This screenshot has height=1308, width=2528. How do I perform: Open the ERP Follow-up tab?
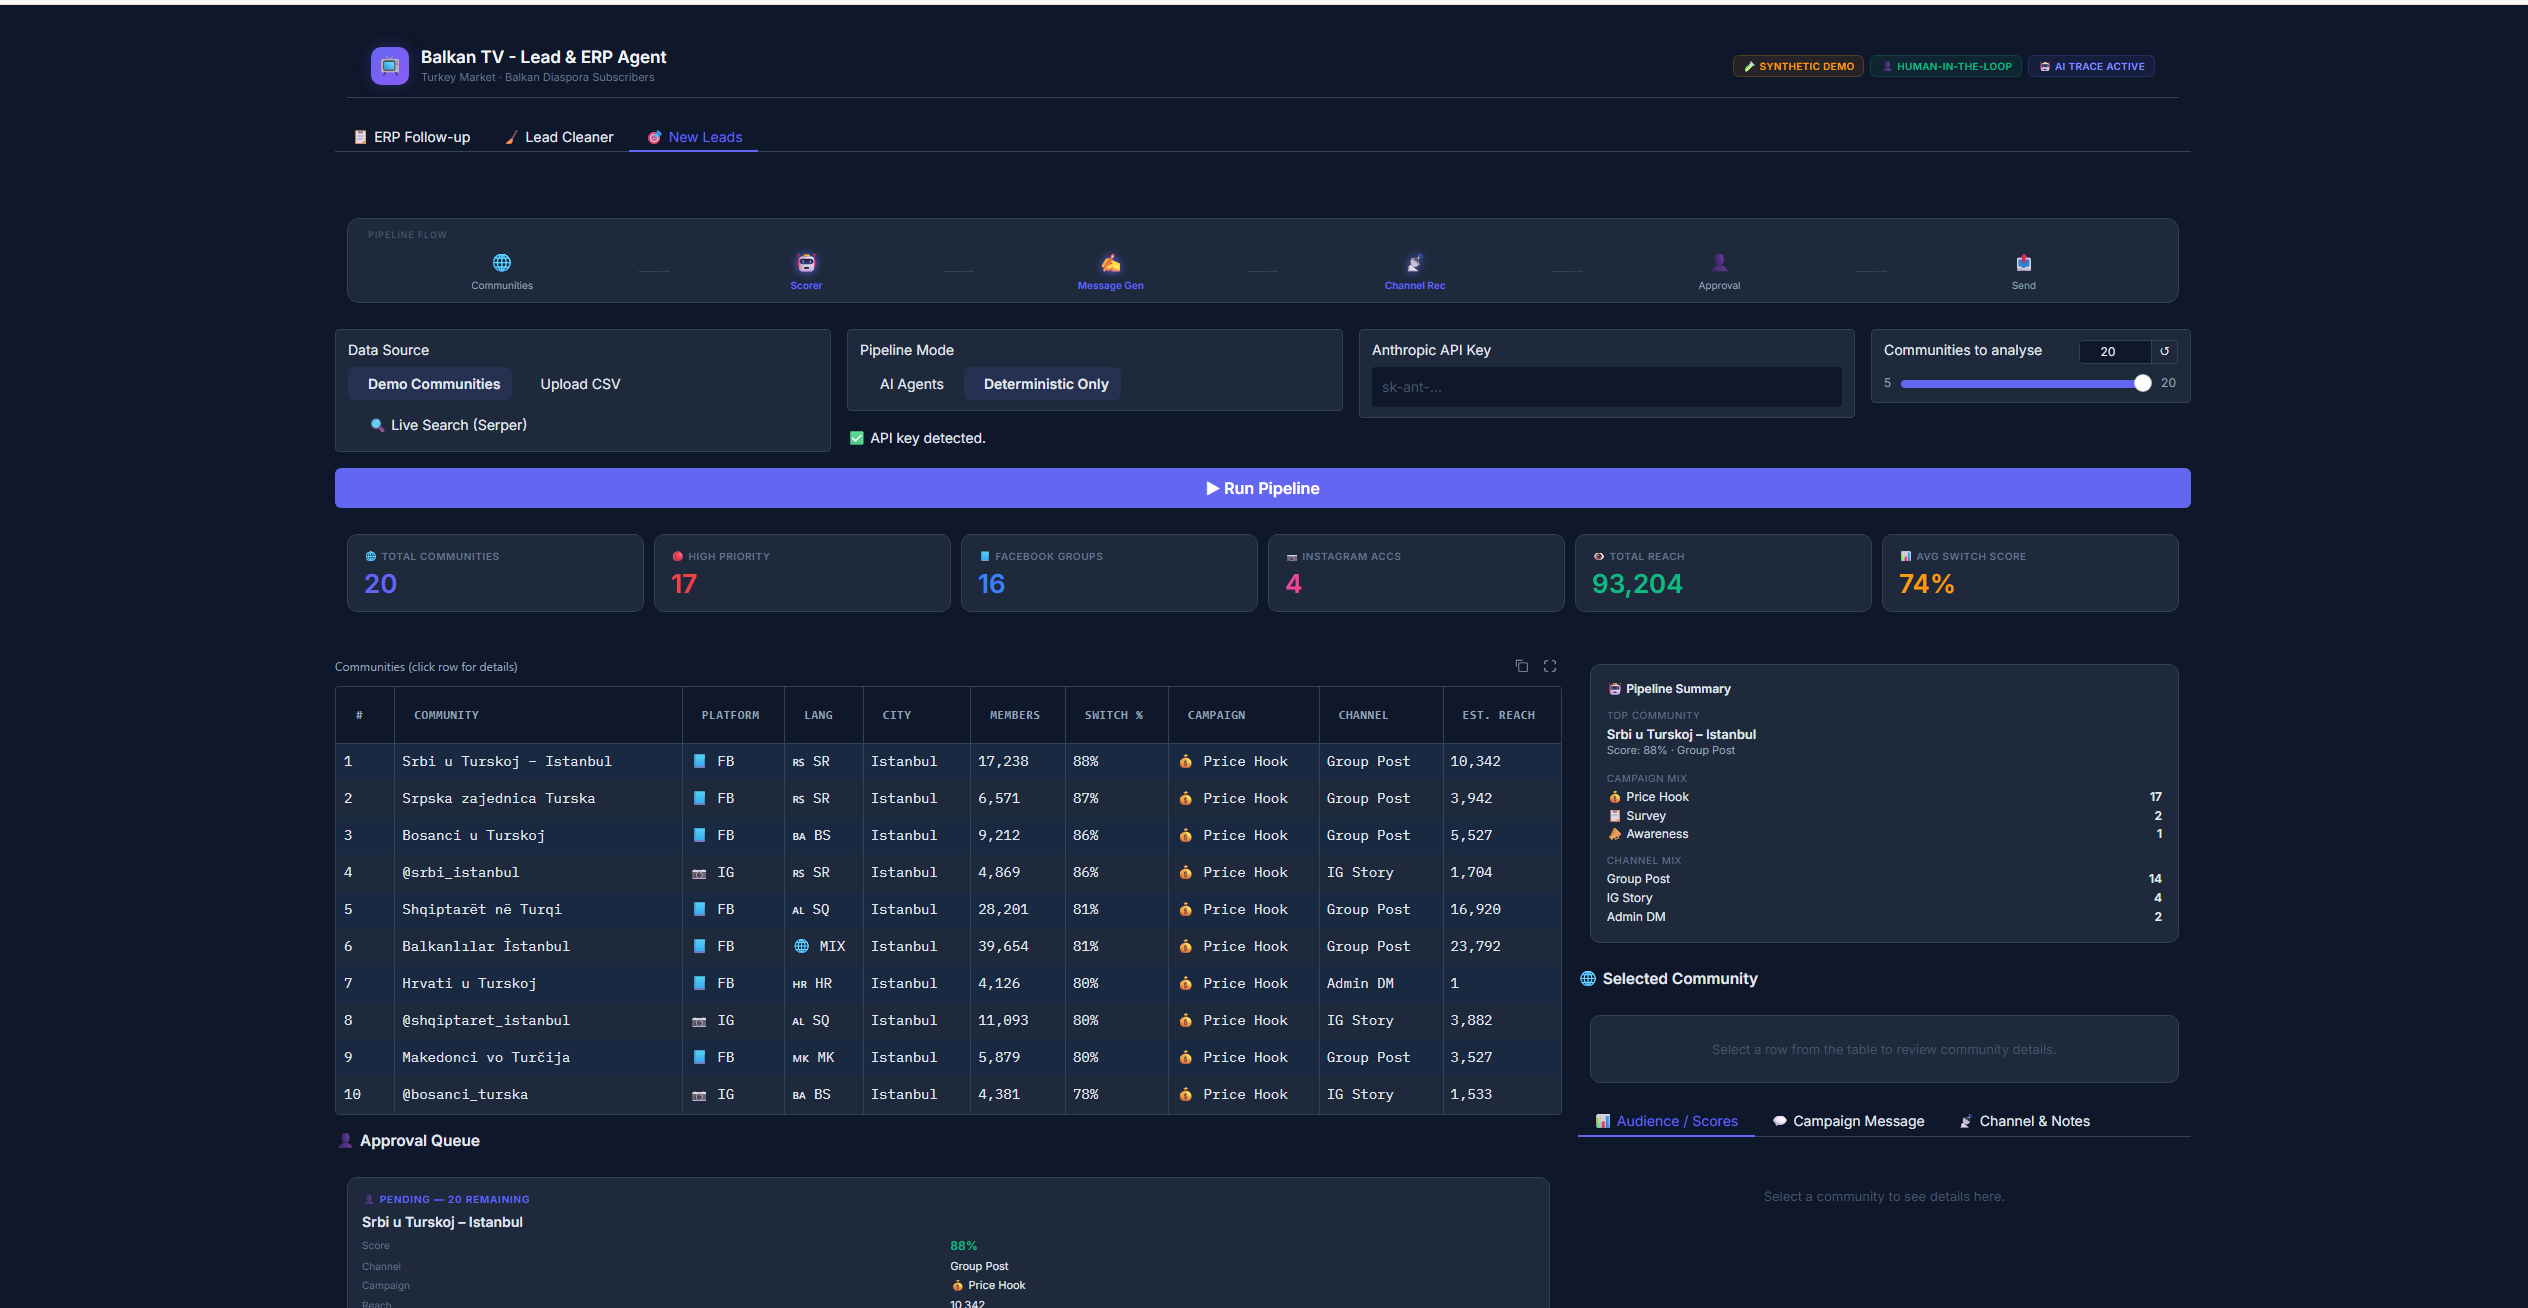(411, 137)
